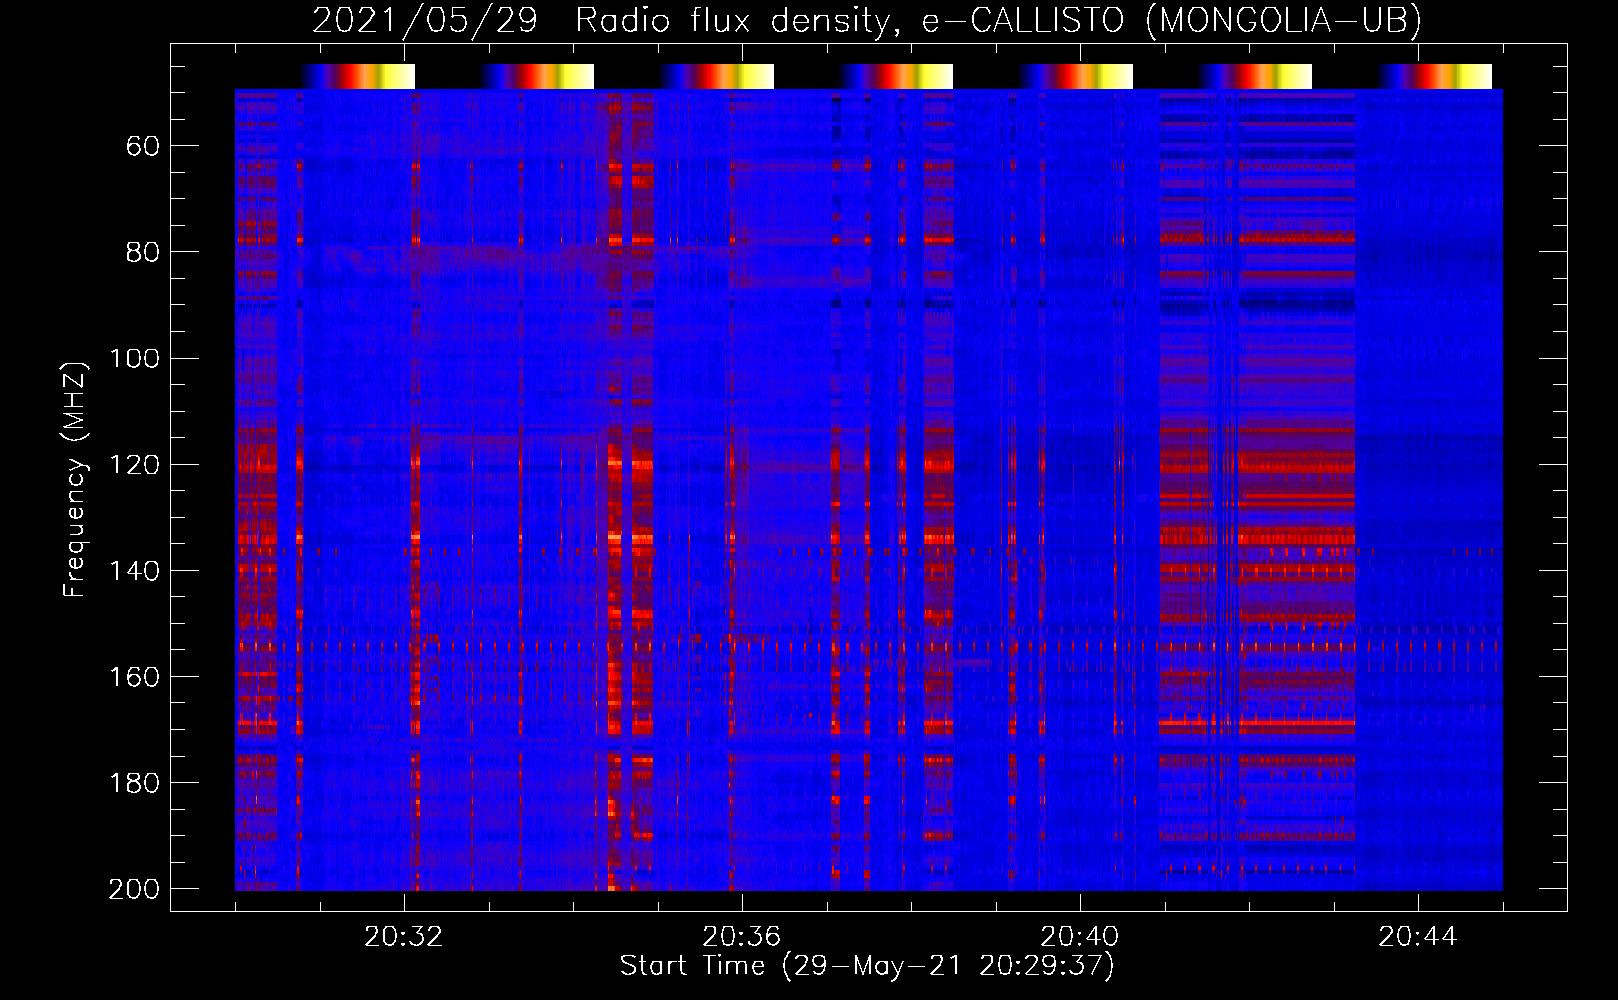Click the 20:44 time tick label
1618x1000 pixels.
point(1418,937)
